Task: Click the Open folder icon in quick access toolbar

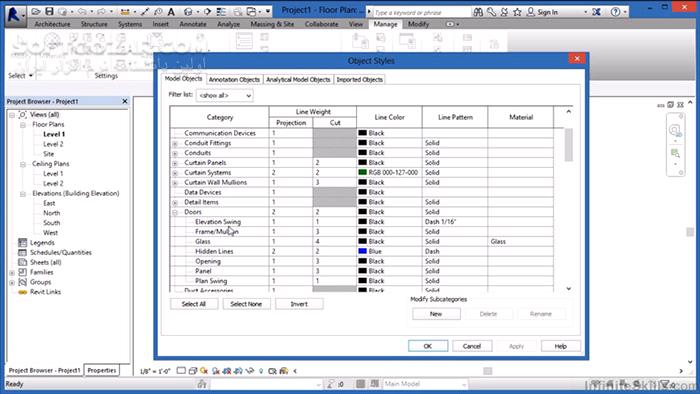Action: pos(36,12)
